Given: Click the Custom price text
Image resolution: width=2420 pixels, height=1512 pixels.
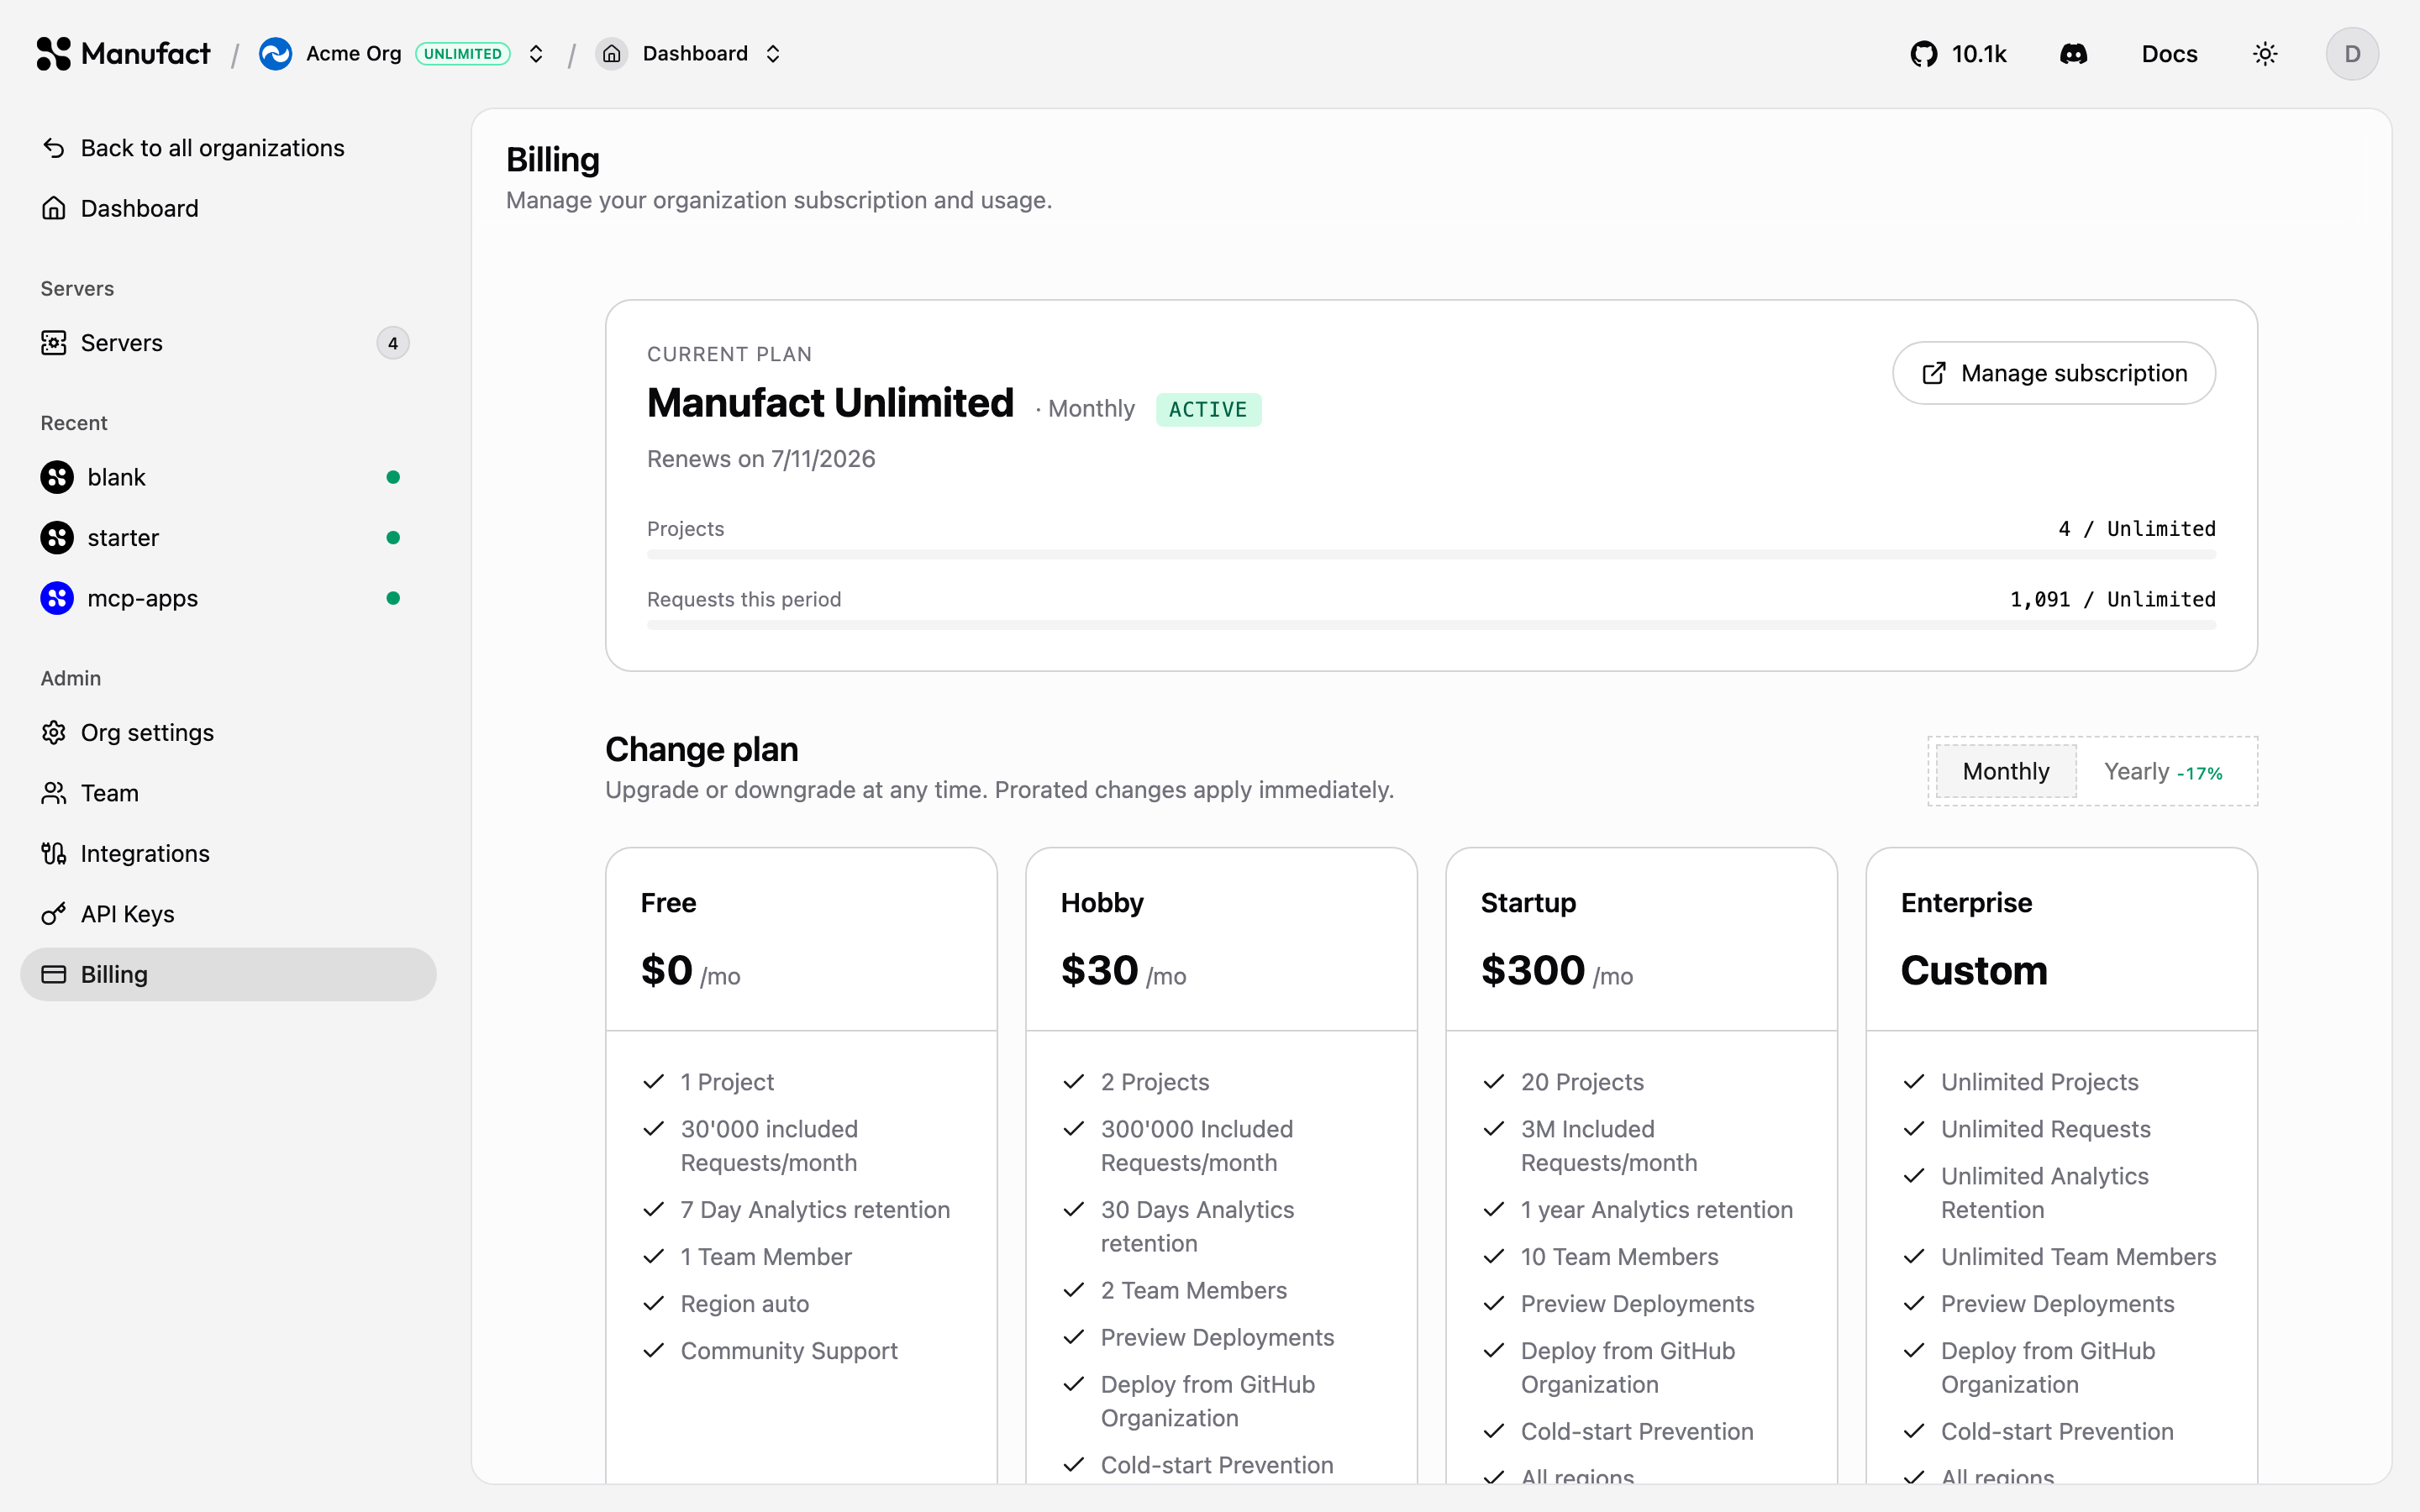Looking at the screenshot, I should [x=1974, y=971].
